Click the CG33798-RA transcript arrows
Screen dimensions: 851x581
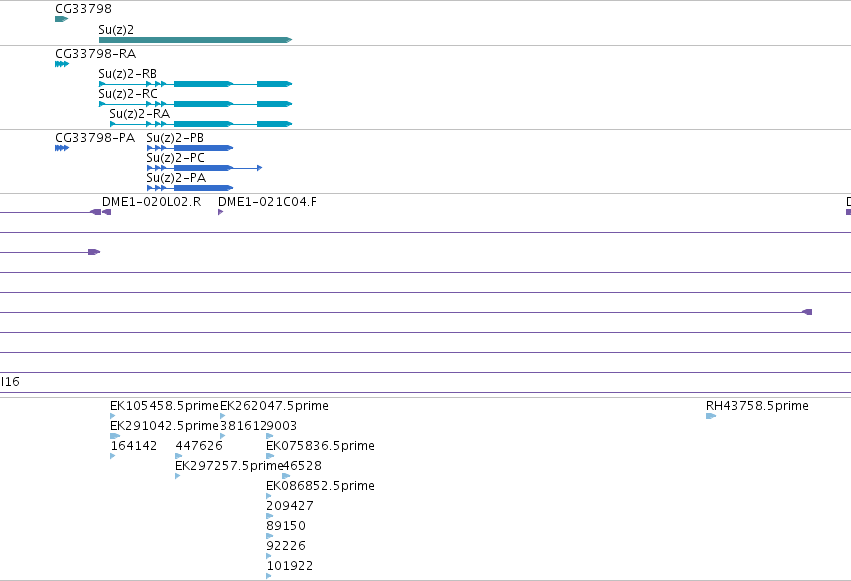(62, 64)
